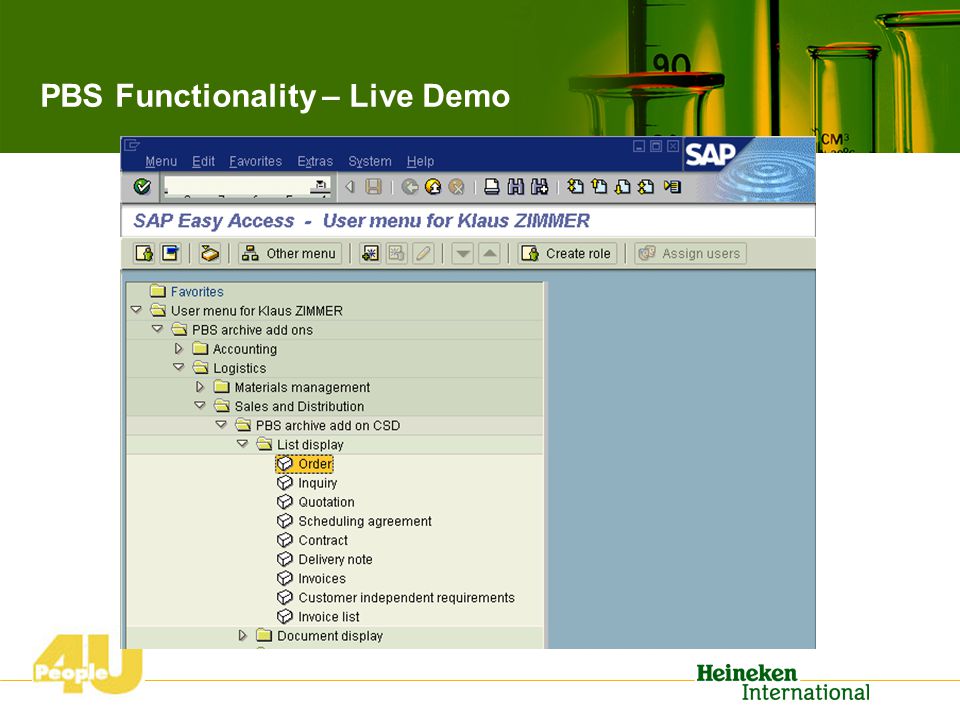Expand the Accounting folder
This screenshot has width=960, height=720.
point(179,348)
